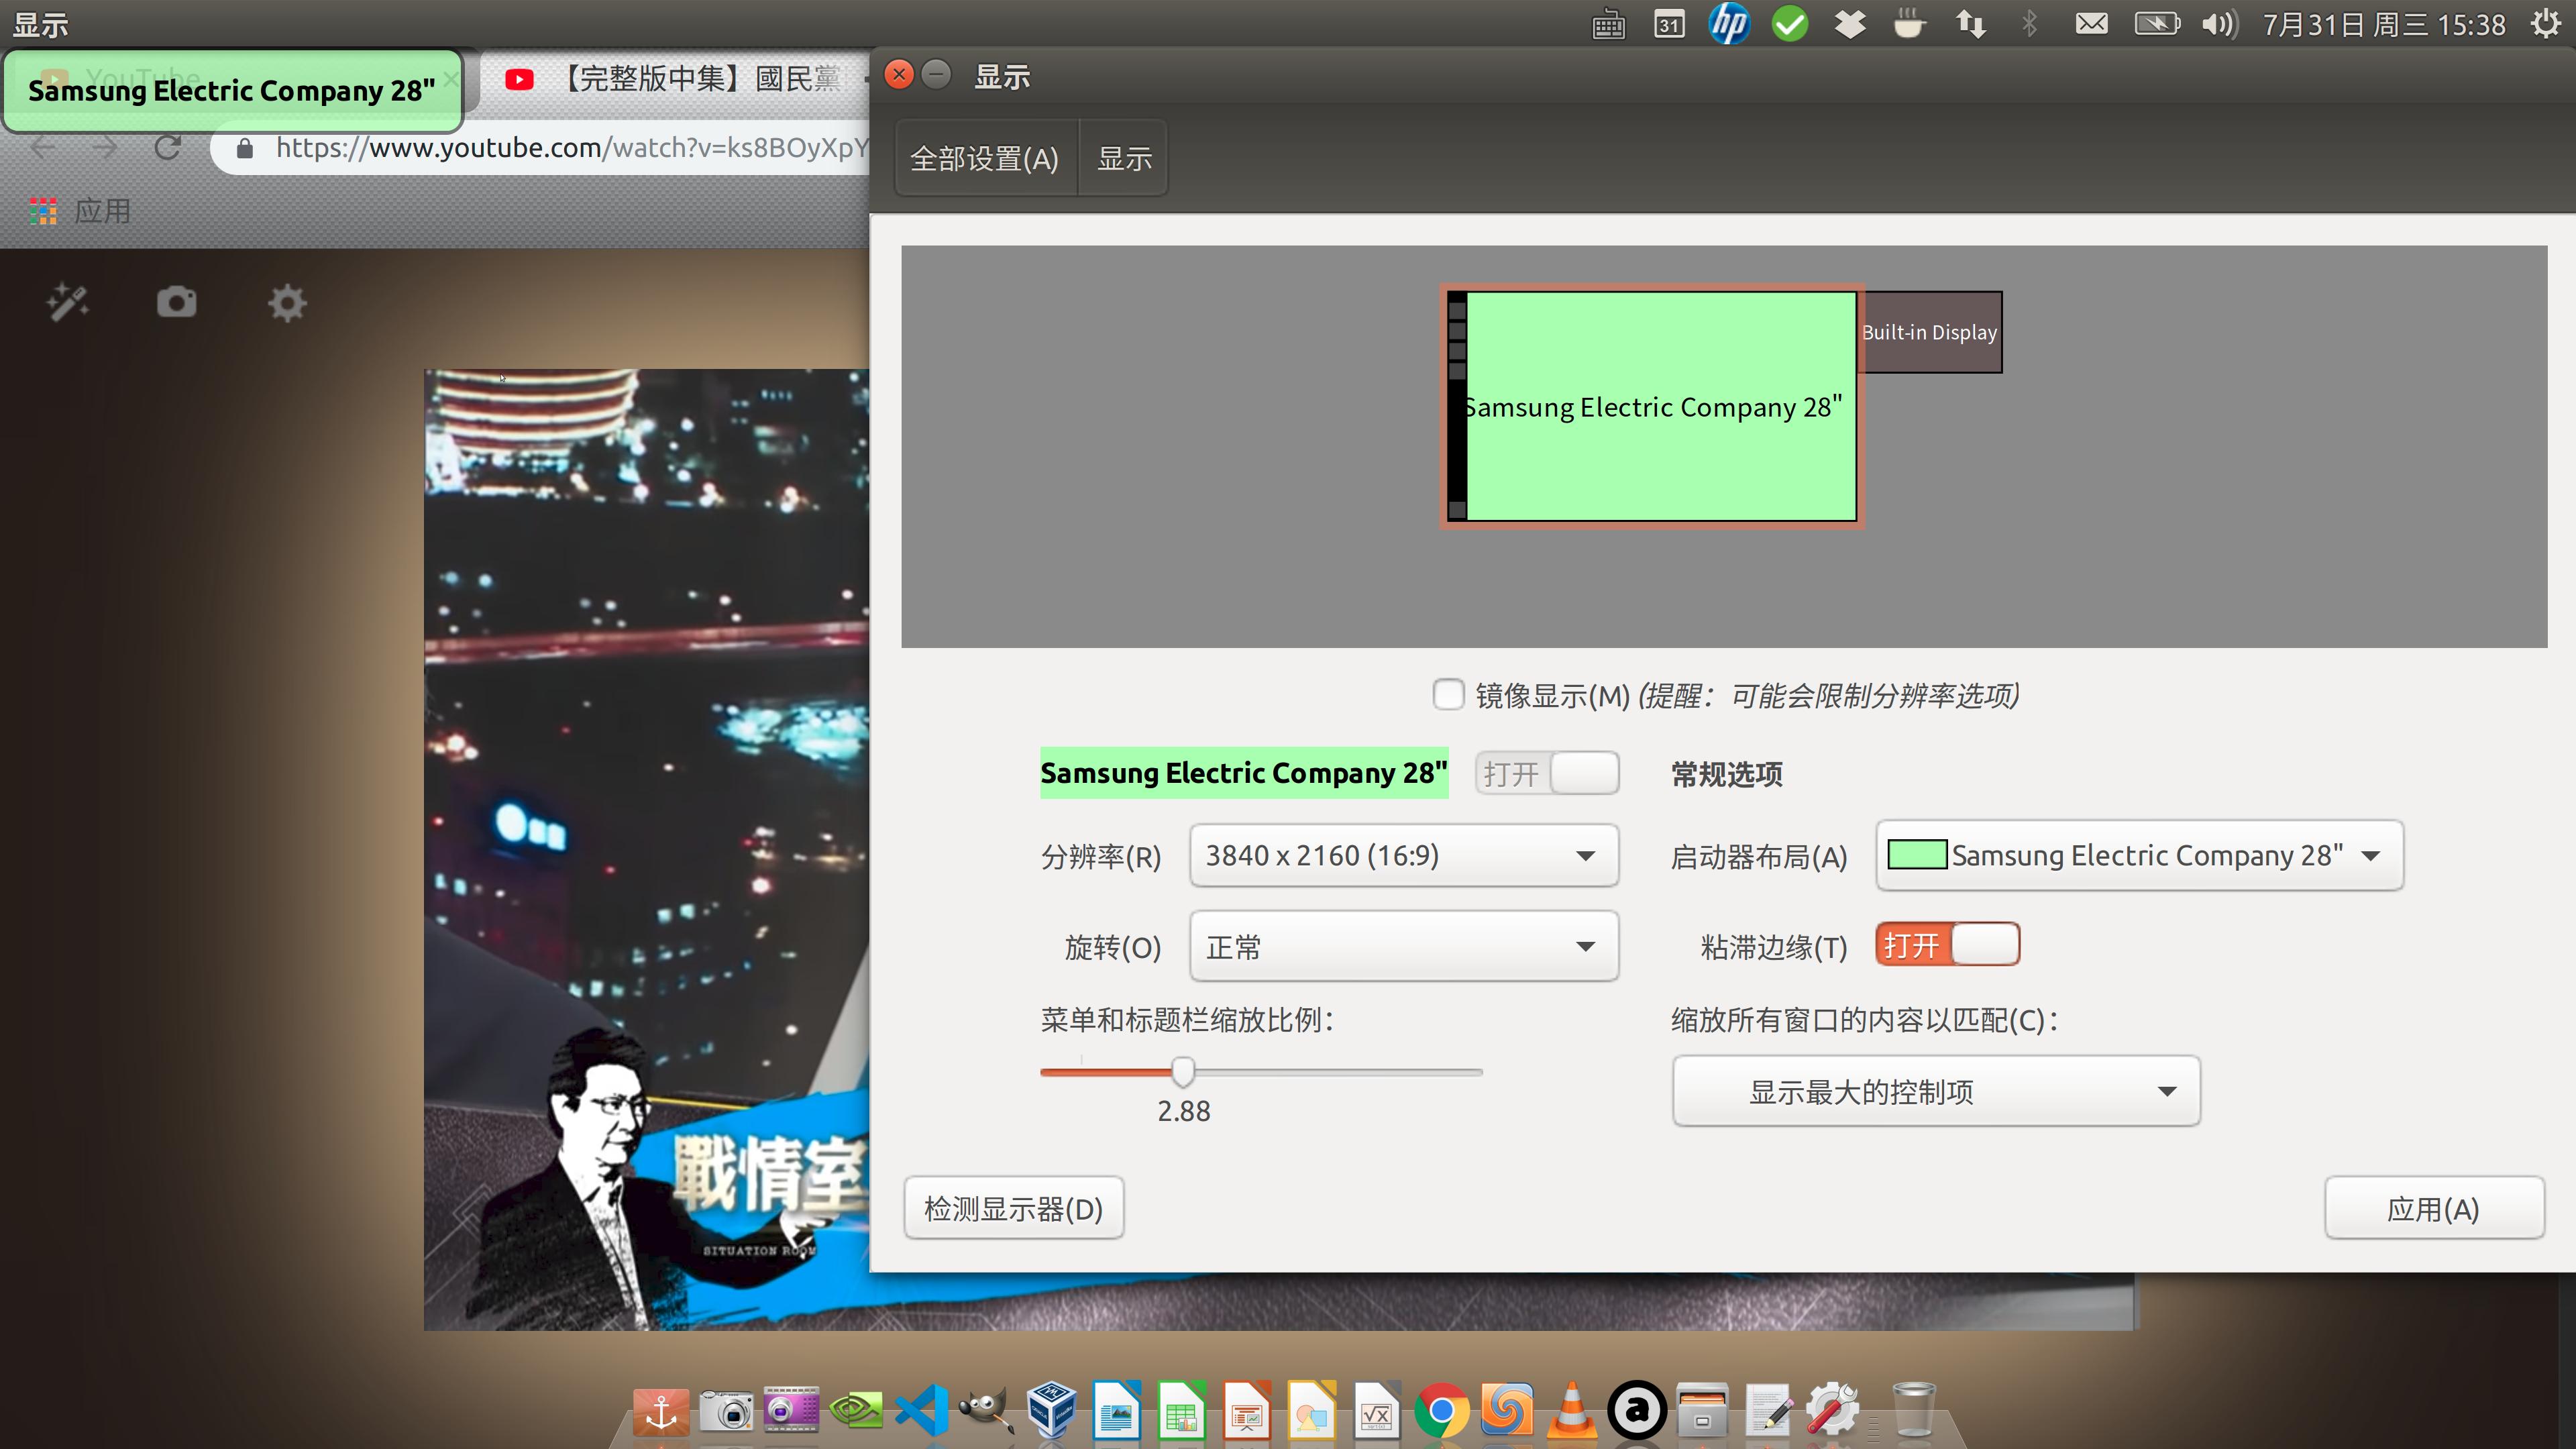Image resolution: width=2576 pixels, height=1449 pixels.
Task: Select the Samsung 28" monitor in layout preview
Action: (x=1651, y=406)
